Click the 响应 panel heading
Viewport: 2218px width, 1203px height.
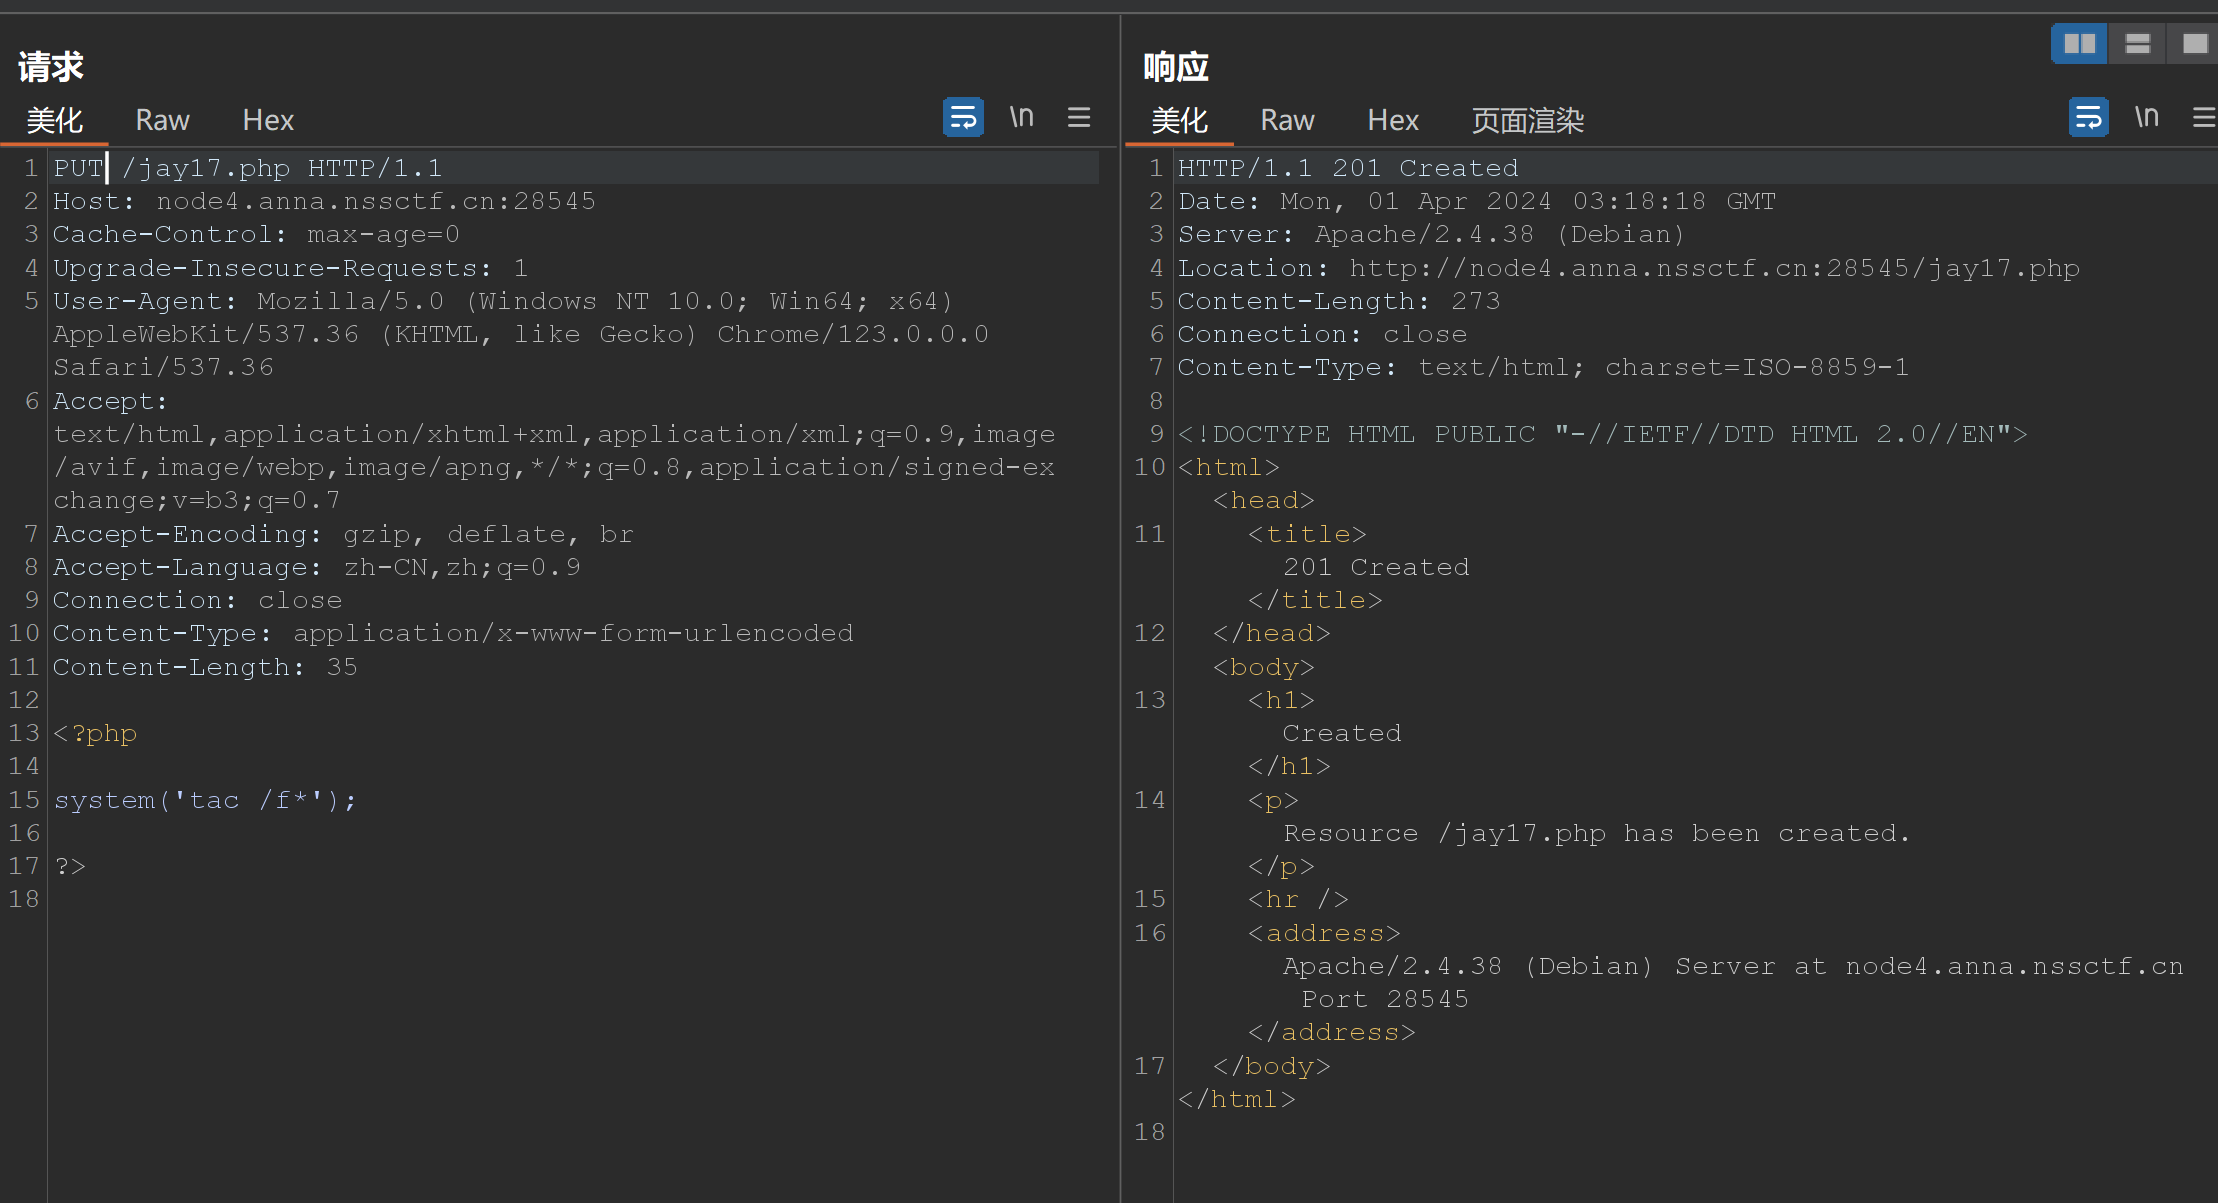point(1176,67)
